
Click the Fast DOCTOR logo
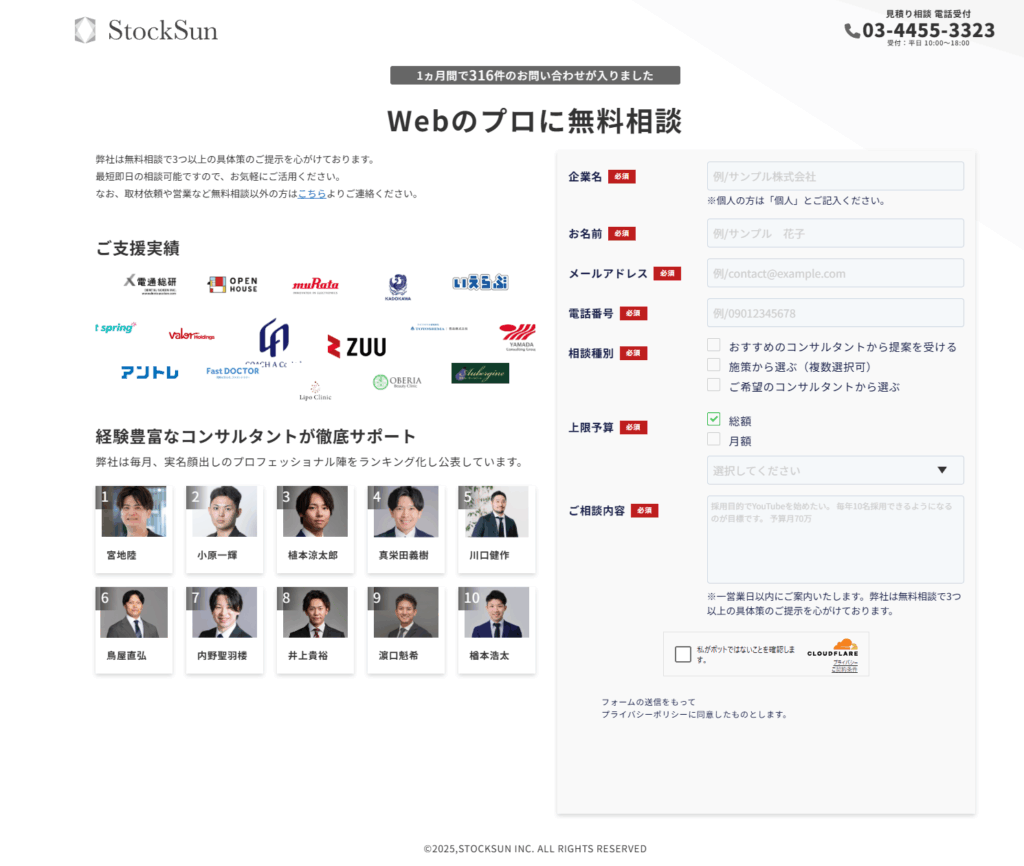(233, 371)
